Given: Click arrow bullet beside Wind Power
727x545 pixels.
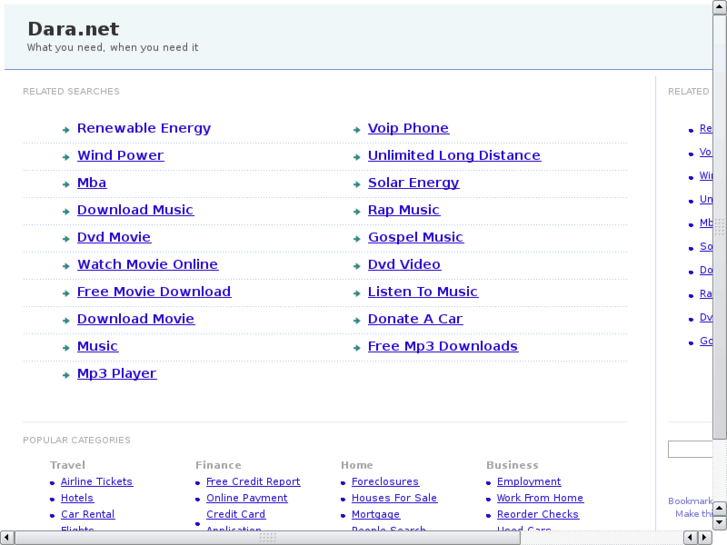Looking at the screenshot, I should [66, 157].
